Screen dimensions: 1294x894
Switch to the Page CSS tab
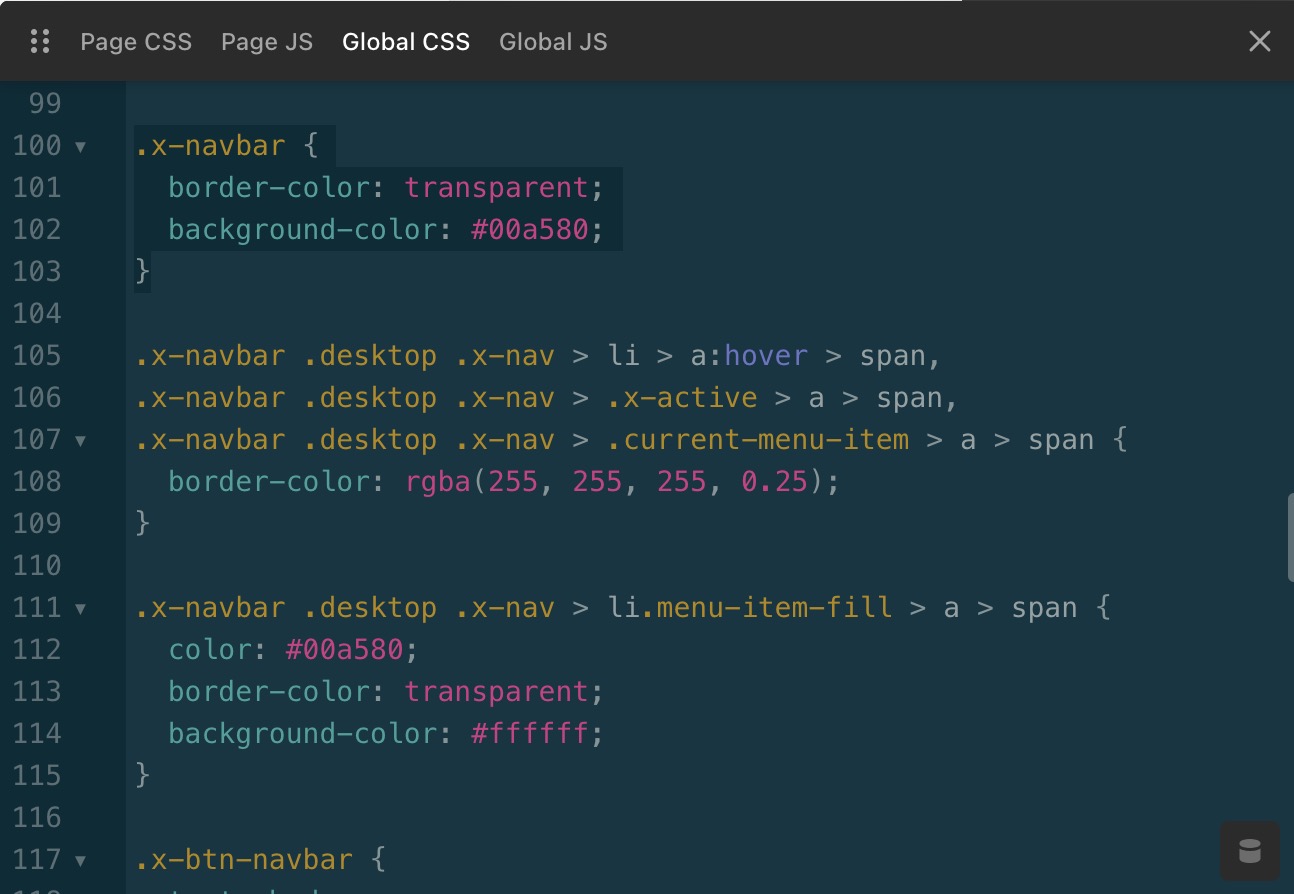click(136, 42)
